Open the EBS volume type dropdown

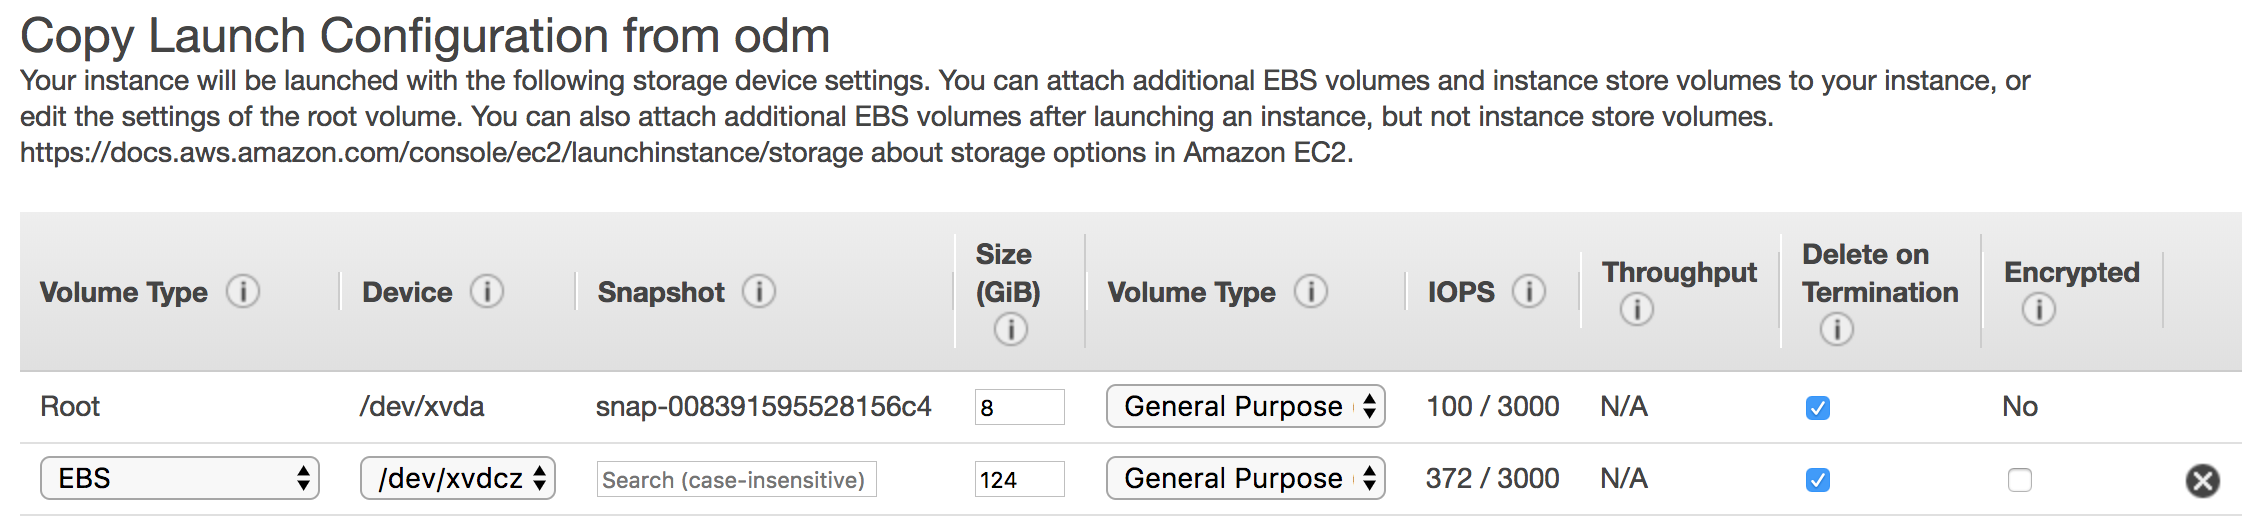(180, 479)
